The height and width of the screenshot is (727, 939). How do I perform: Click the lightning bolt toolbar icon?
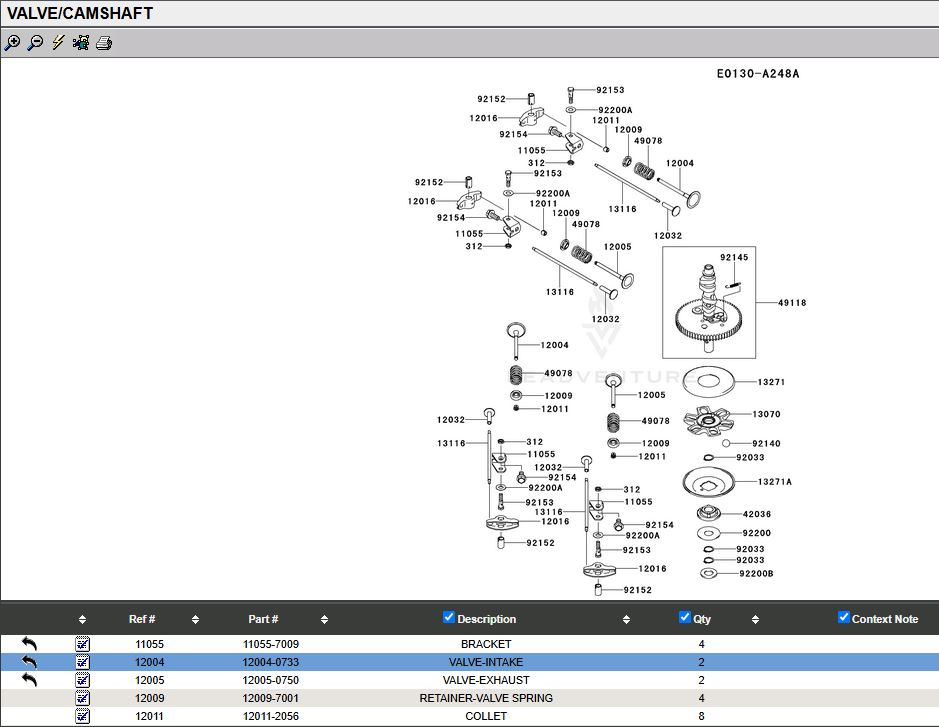click(58, 43)
